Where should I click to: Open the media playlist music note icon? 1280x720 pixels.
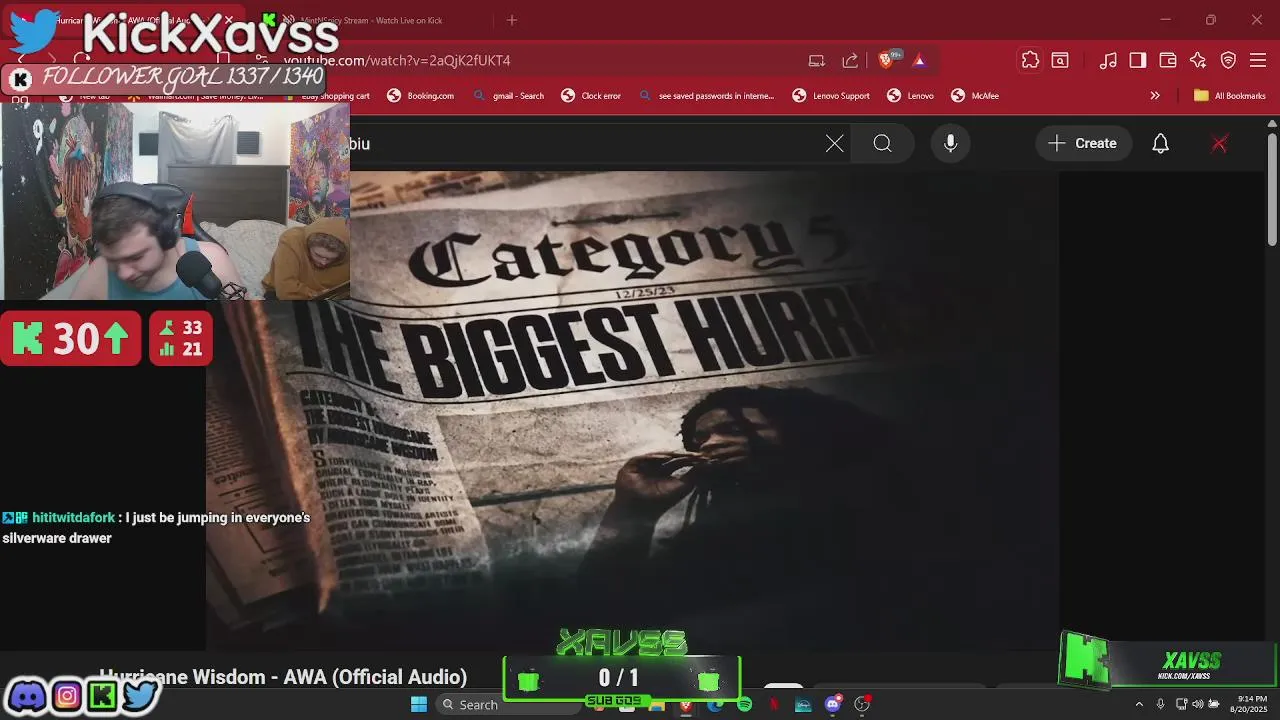click(x=1108, y=60)
